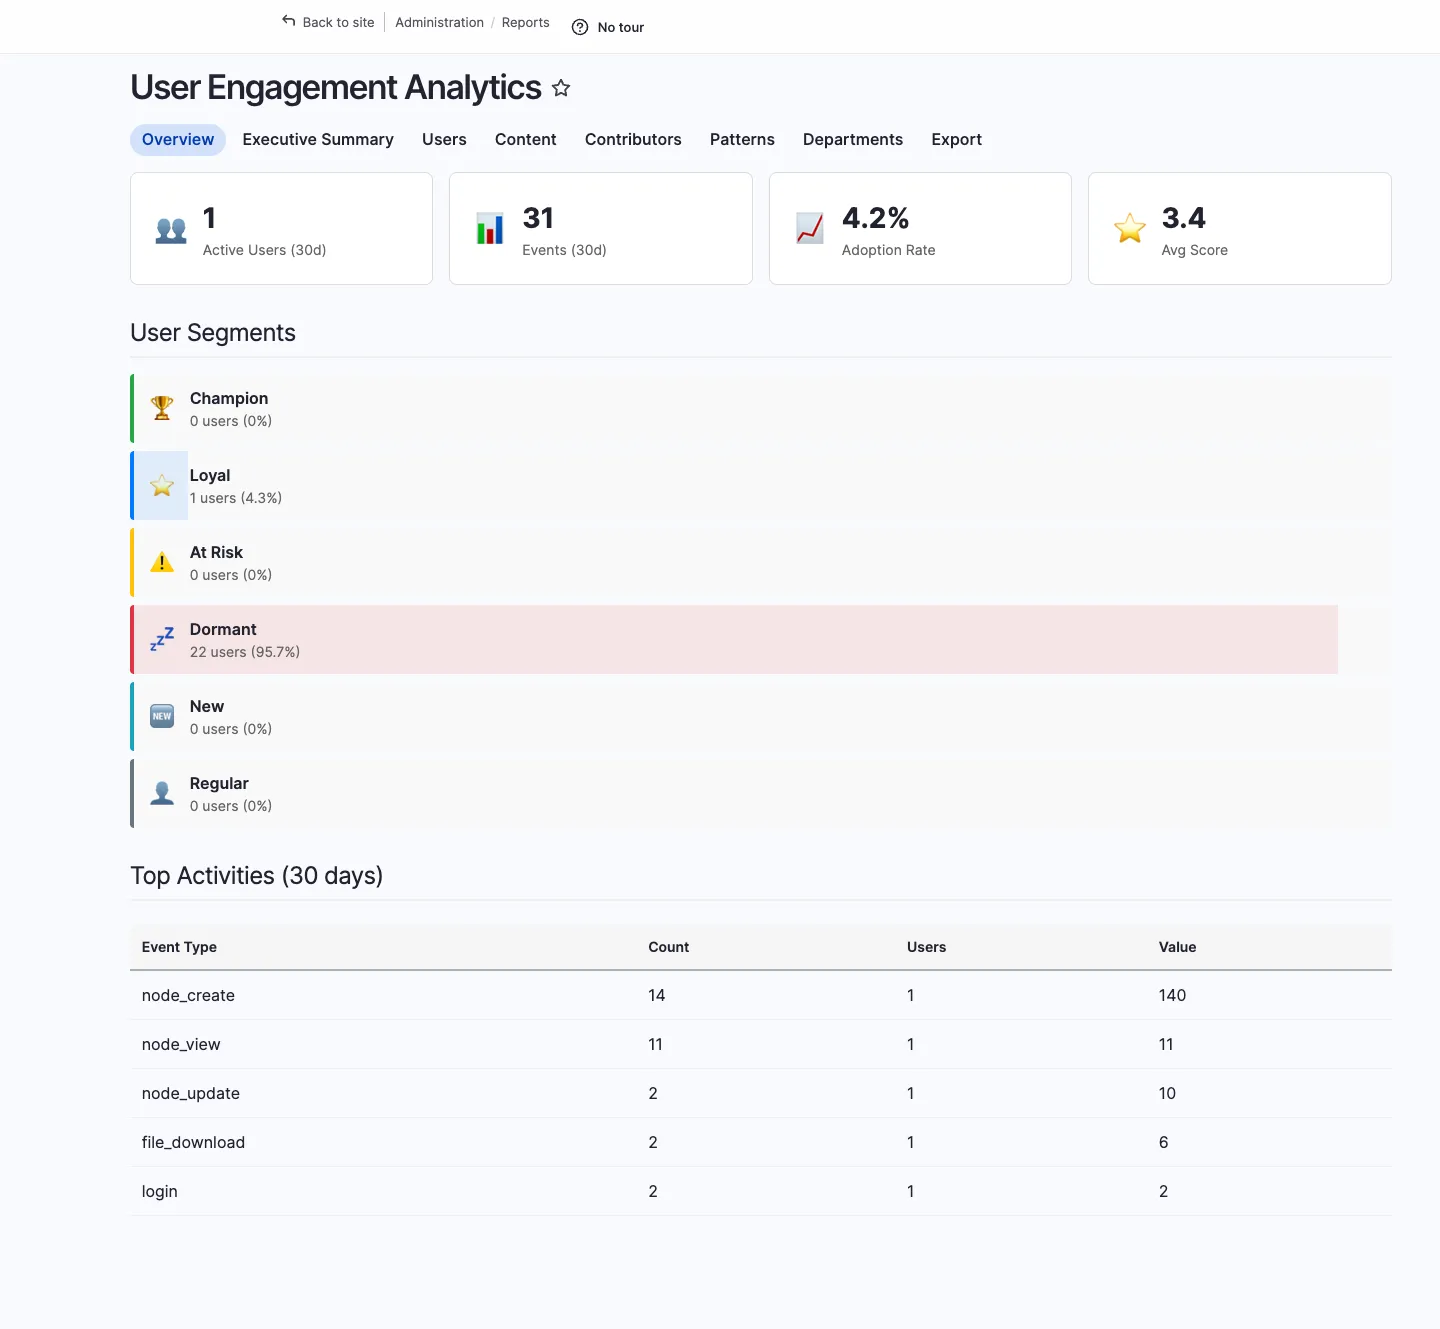Viewport: 1440px width, 1329px height.
Task: Click the node_create count value 14
Action: tap(657, 995)
